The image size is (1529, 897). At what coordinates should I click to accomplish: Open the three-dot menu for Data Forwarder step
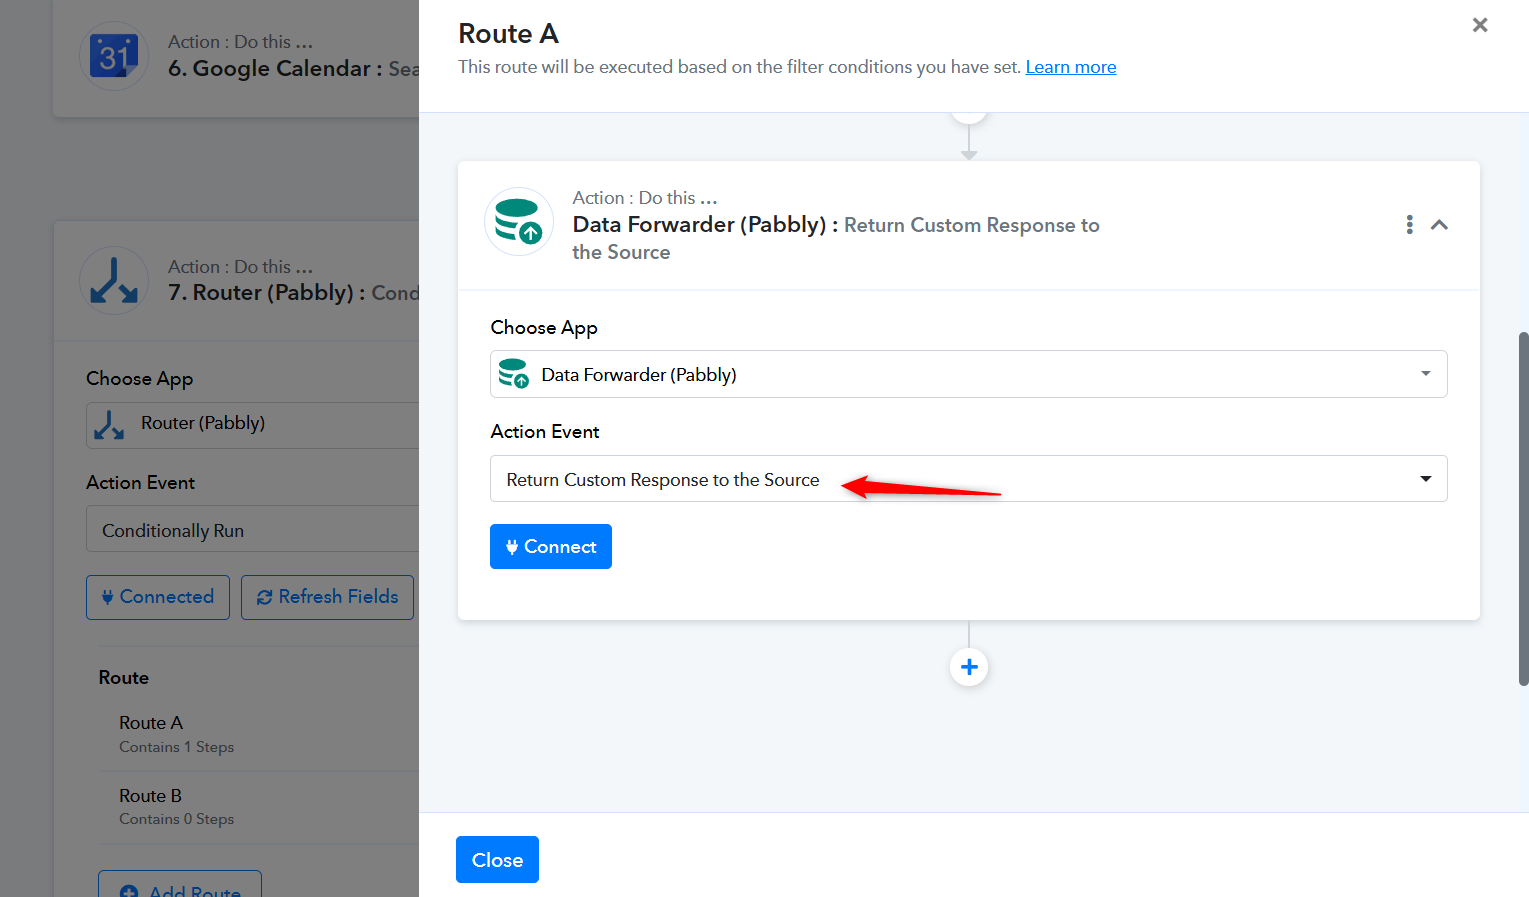coord(1410,225)
